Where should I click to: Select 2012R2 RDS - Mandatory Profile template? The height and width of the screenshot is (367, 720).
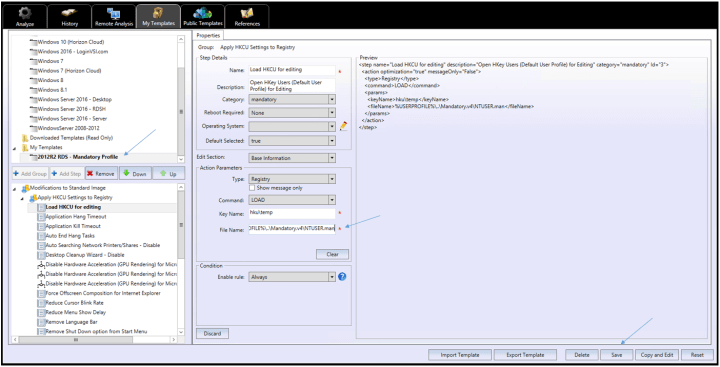tap(78, 157)
